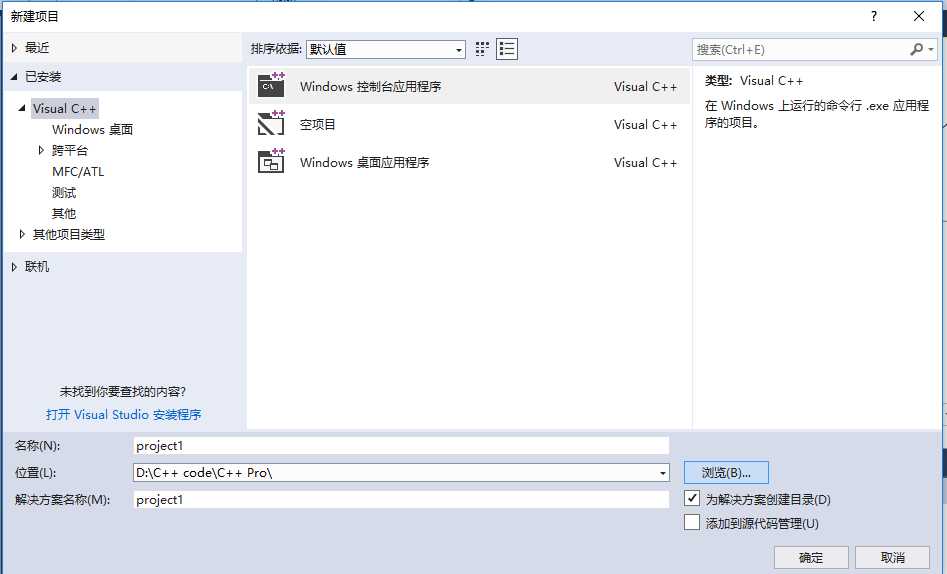Open the Visual Studio installer link
The image size is (947, 574).
(x=124, y=414)
